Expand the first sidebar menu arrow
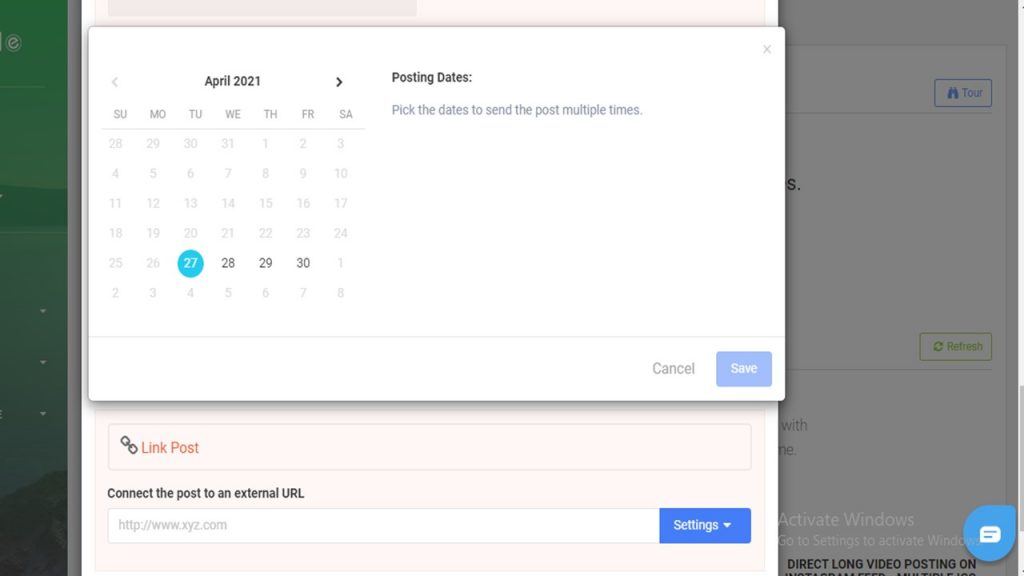Image resolution: width=1024 pixels, height=576 pixels. click(x=43, y=311)
